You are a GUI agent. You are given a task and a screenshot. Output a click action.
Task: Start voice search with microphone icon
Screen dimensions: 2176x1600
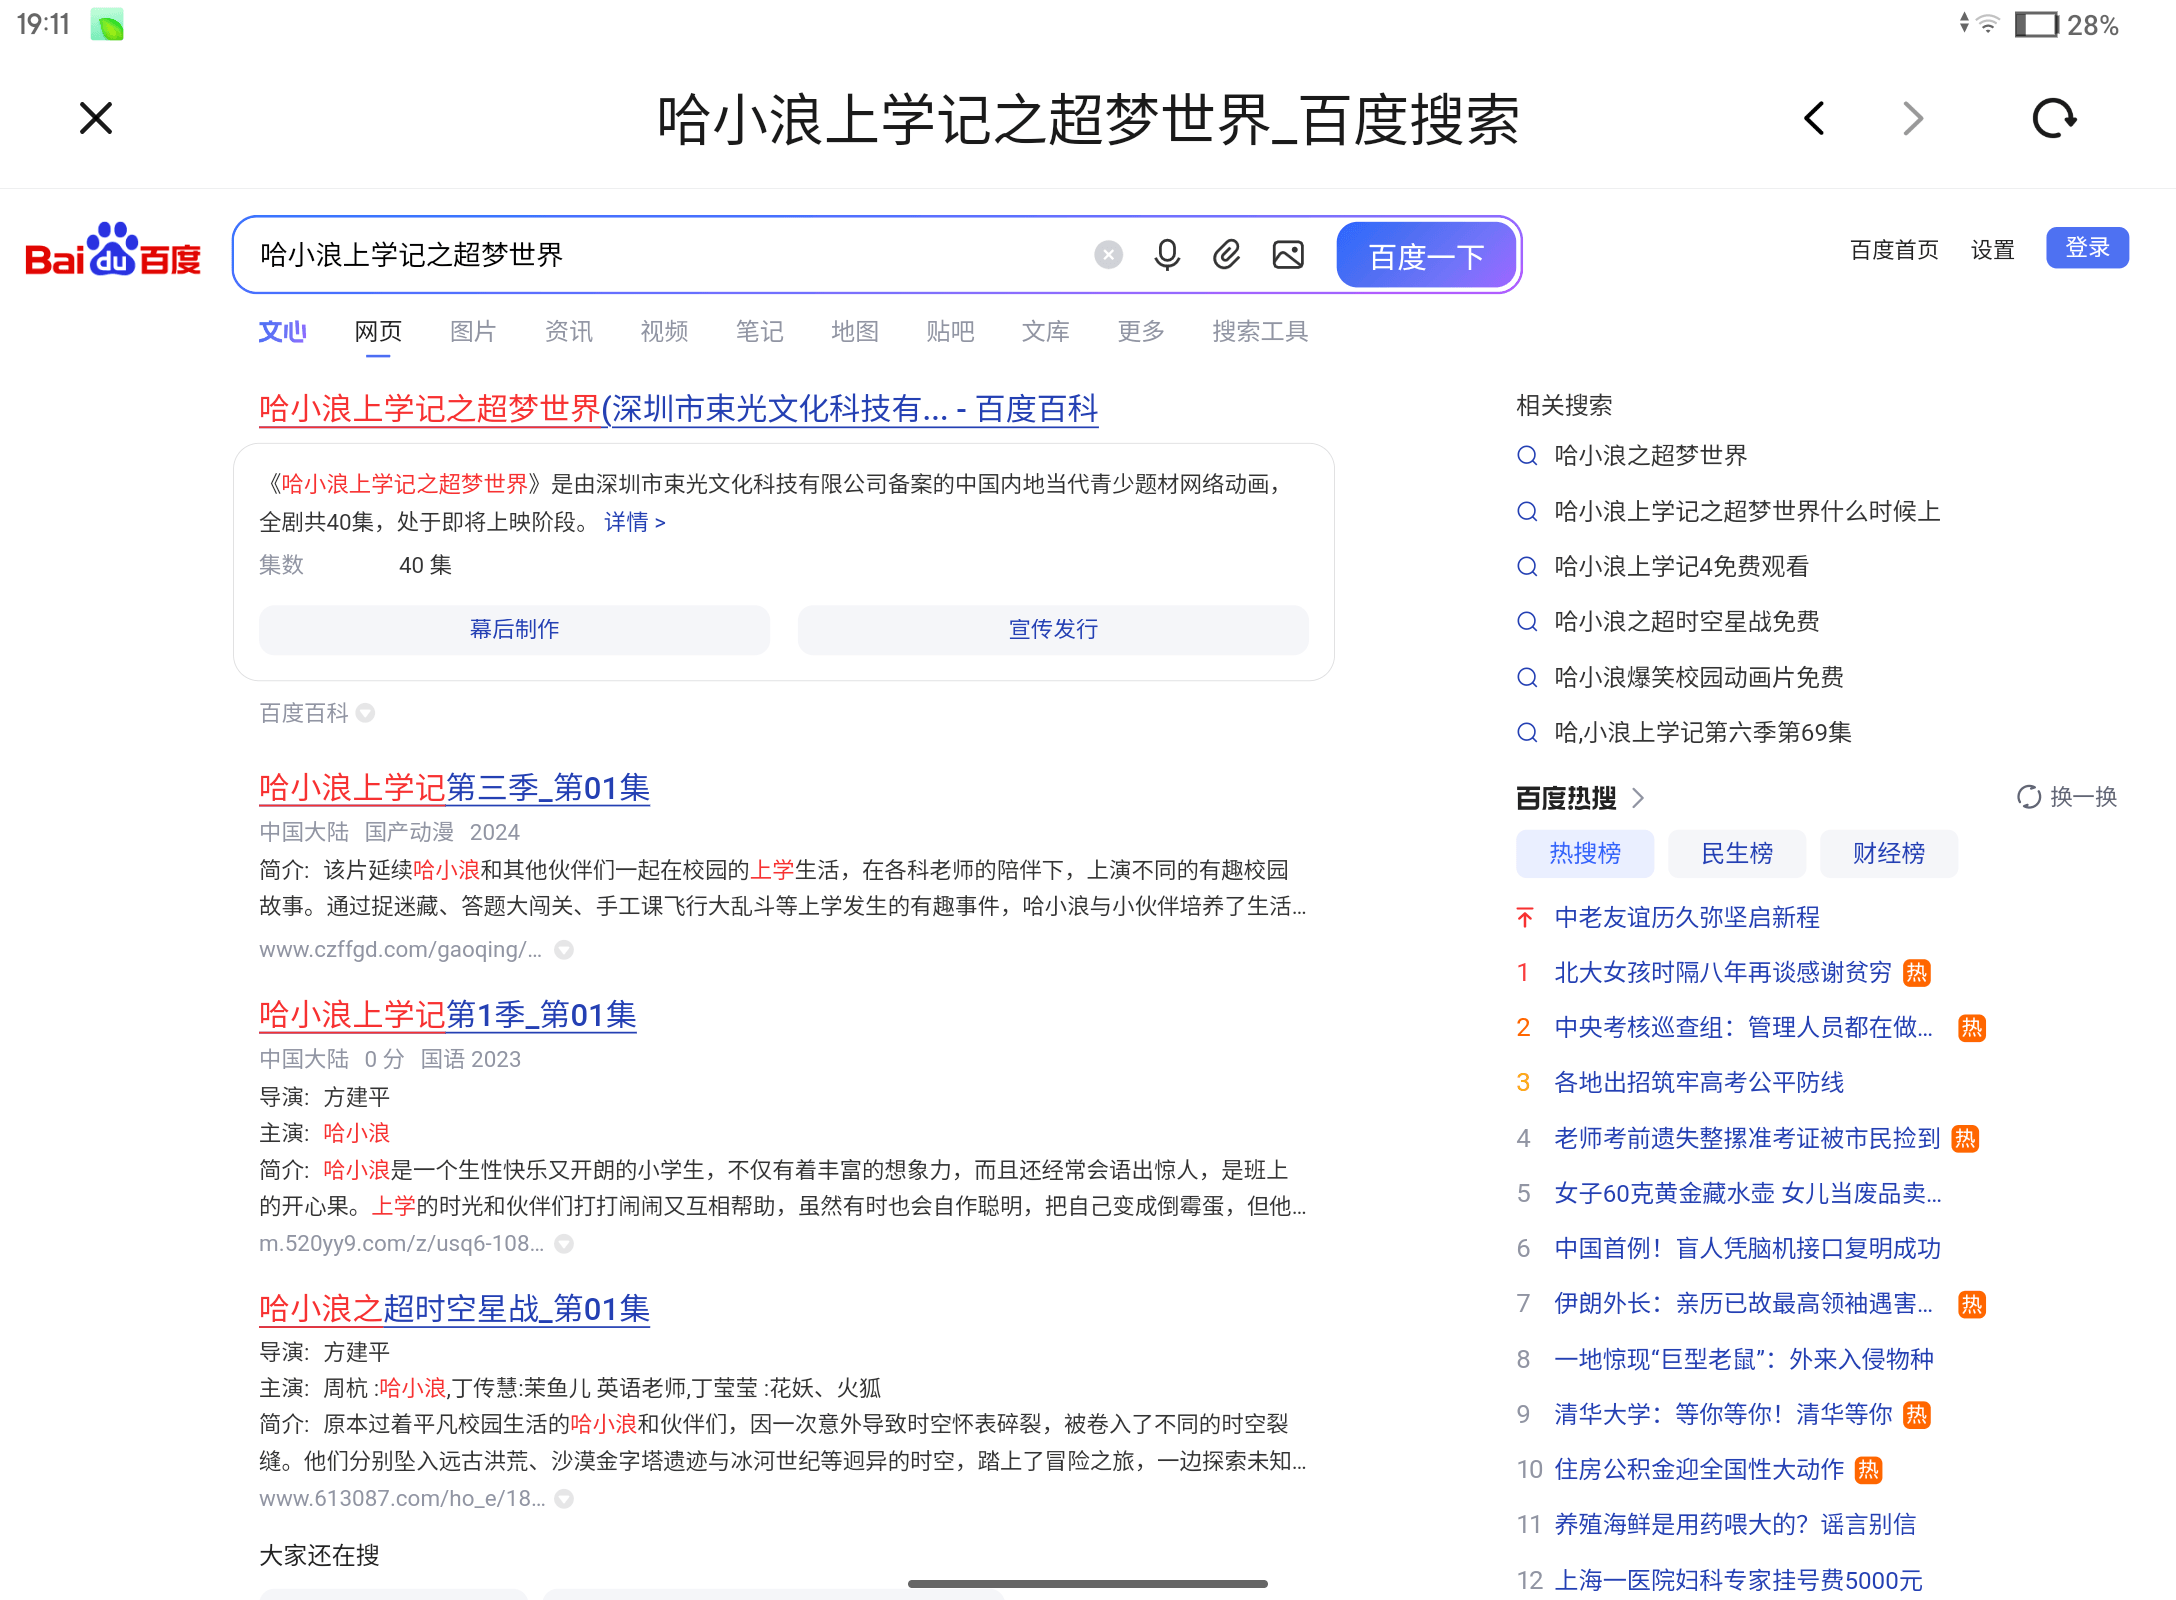point(1167,255)
